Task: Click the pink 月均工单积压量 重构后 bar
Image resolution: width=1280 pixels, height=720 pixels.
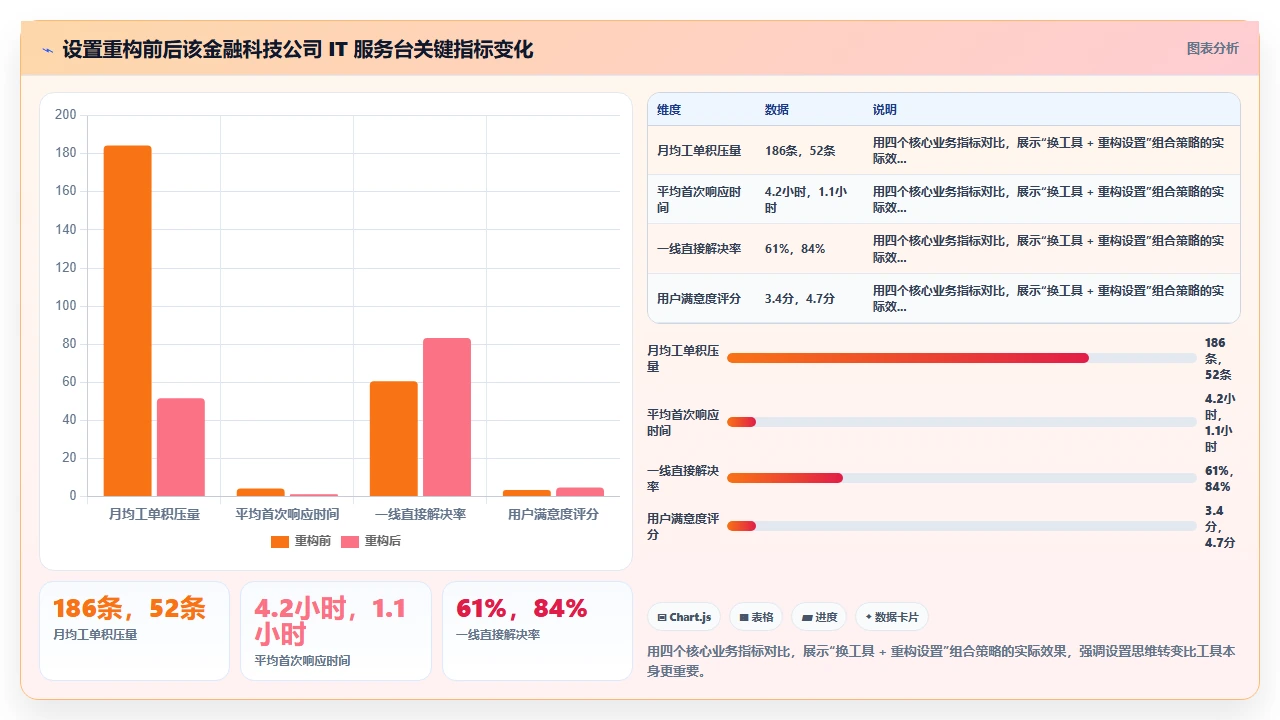Action: point(181,447)
